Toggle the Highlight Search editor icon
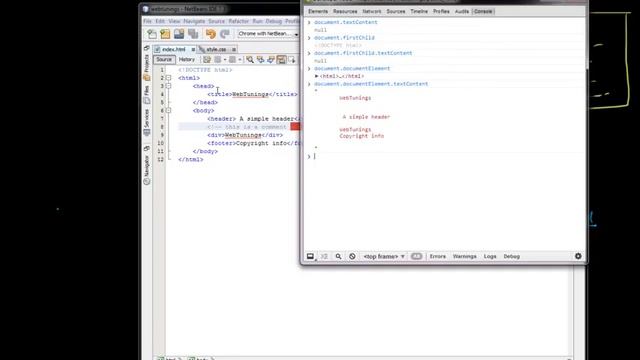 coord(281,60)
